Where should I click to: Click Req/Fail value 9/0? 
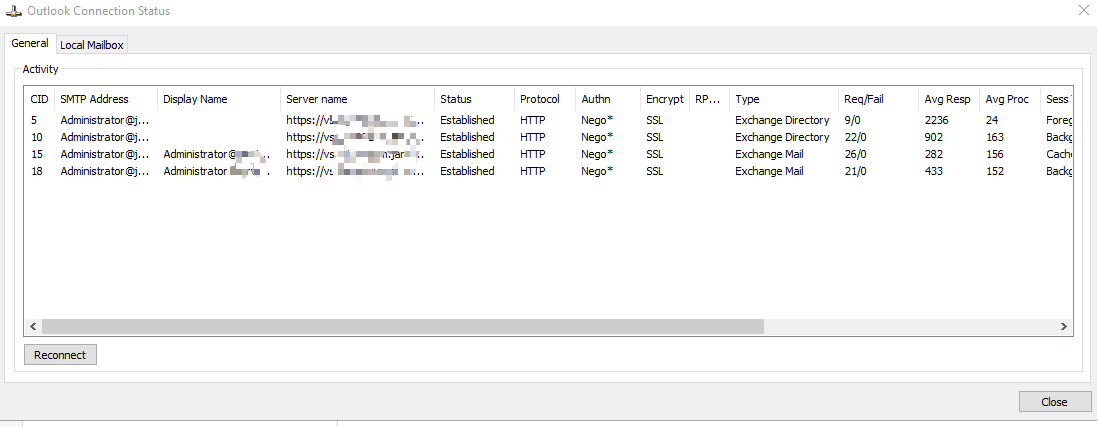coord(852,120)
